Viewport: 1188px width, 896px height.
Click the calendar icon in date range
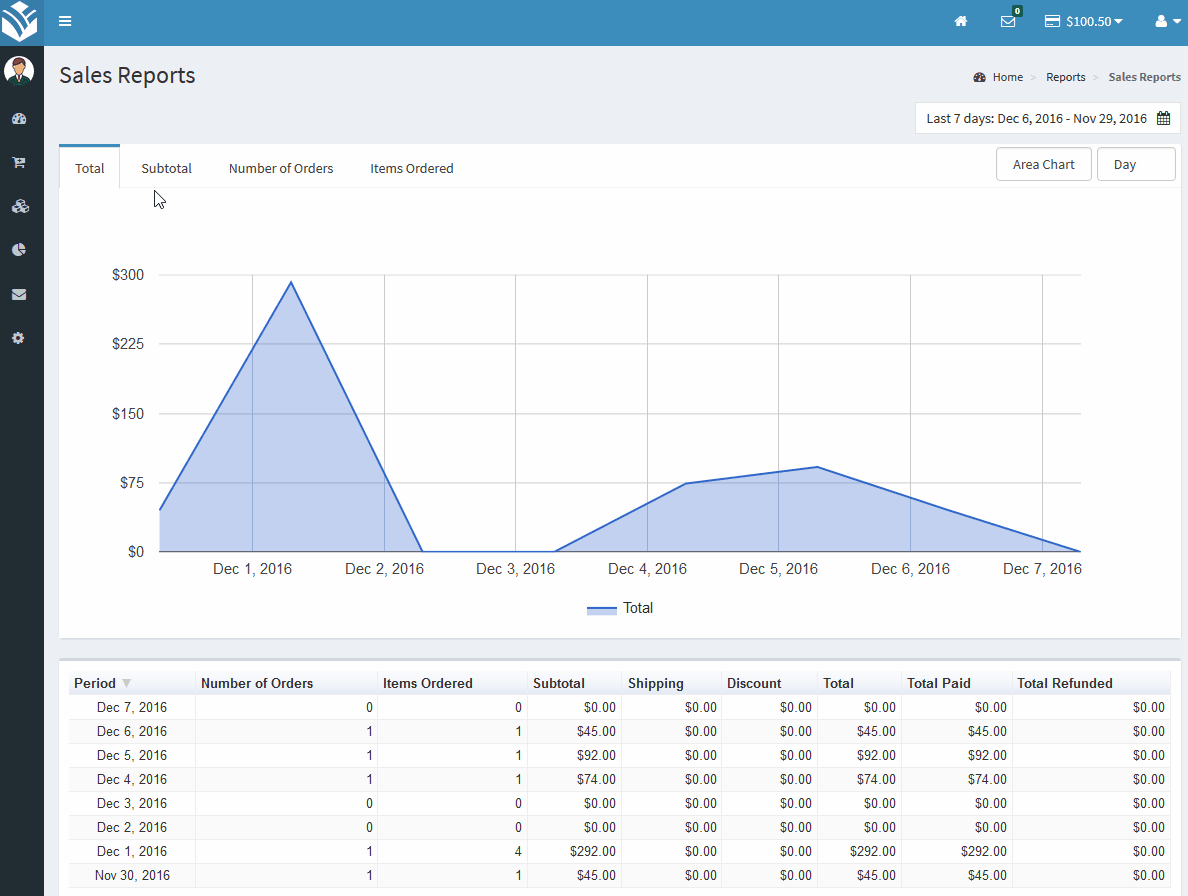tap(1164, 118)
